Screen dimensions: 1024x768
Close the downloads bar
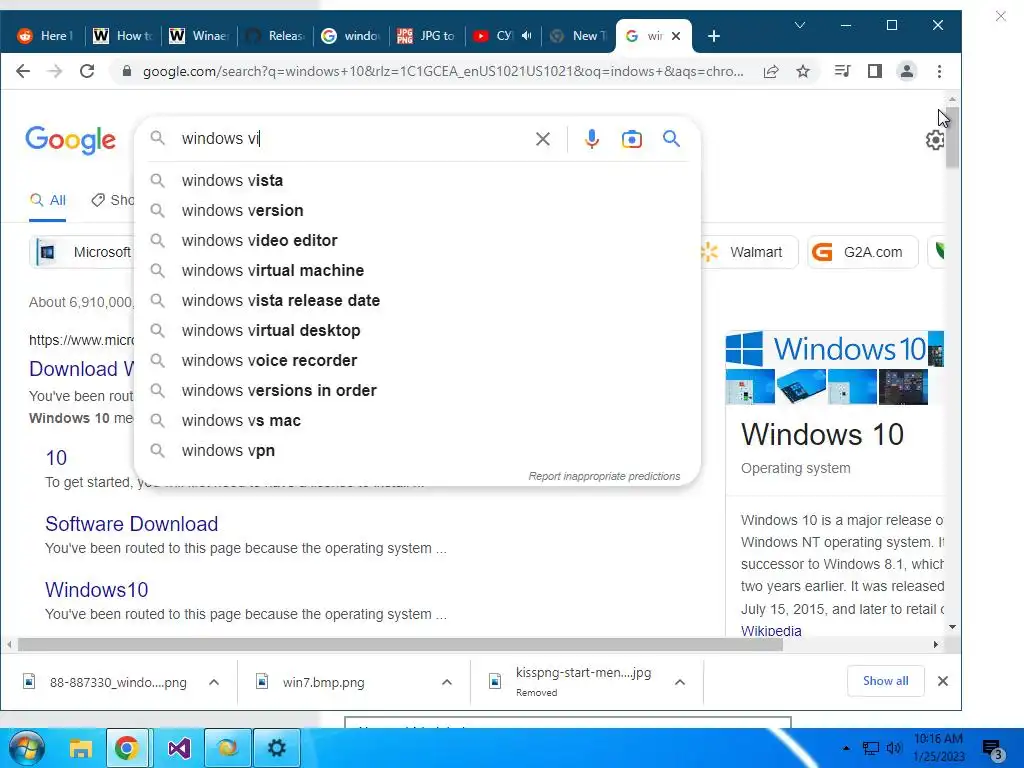click(942, 681)
